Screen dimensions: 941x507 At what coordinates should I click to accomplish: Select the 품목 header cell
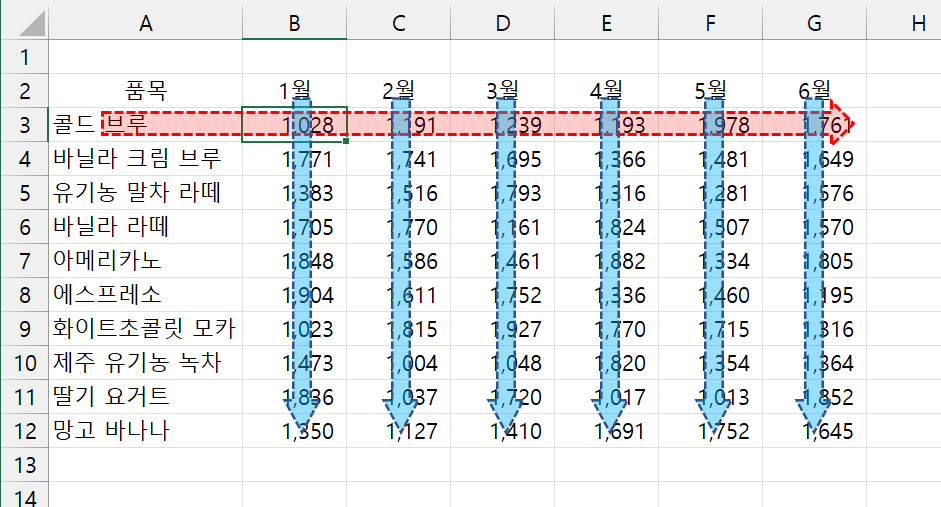click(x=146, y=90)
